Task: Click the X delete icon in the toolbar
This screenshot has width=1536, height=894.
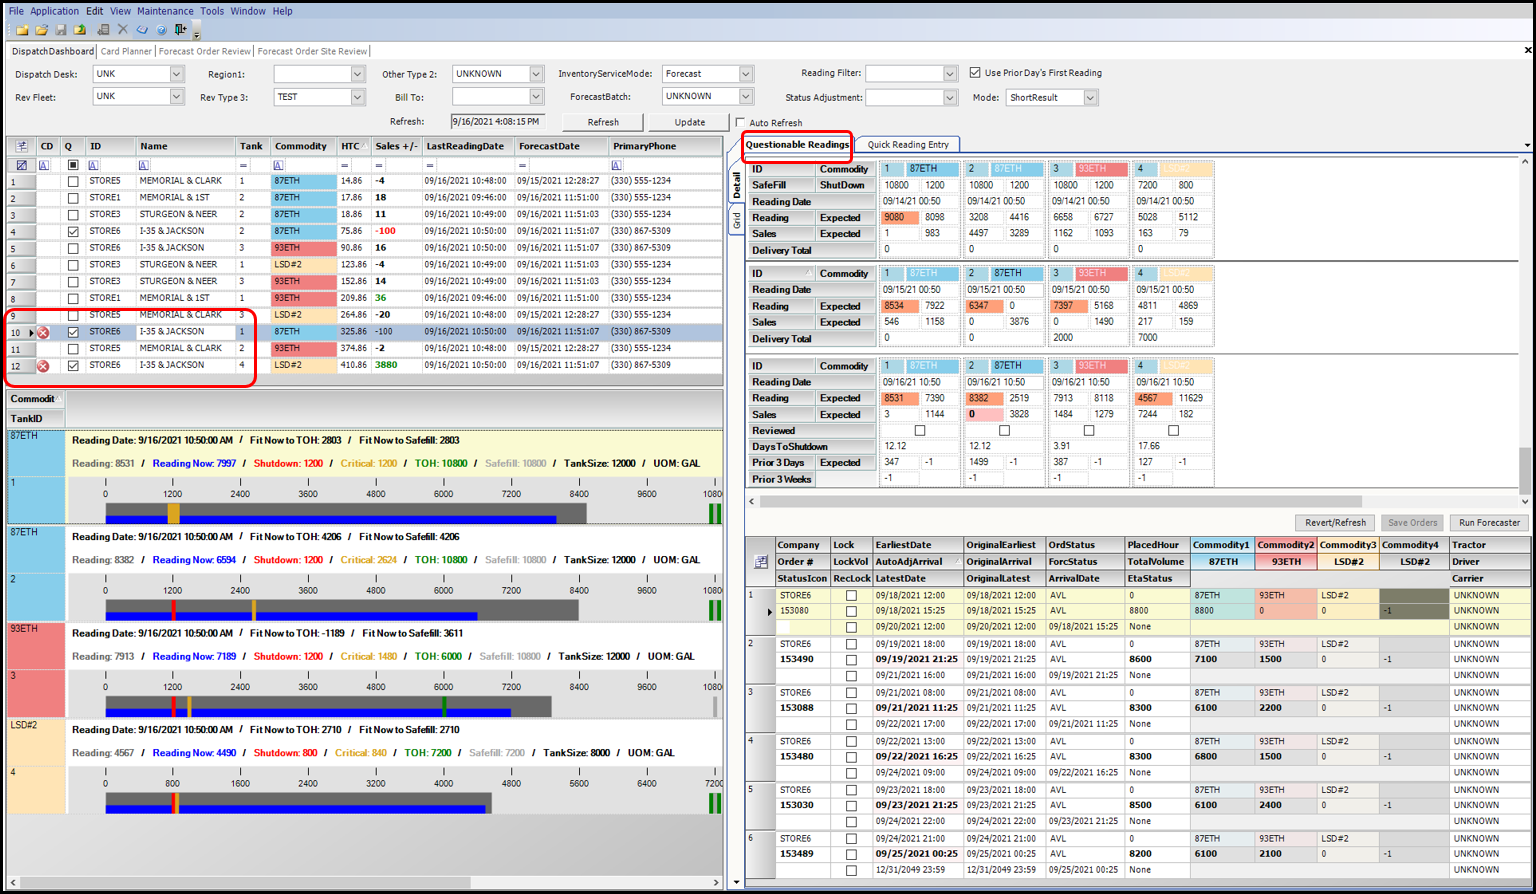Action: click(x=122, y=30)
